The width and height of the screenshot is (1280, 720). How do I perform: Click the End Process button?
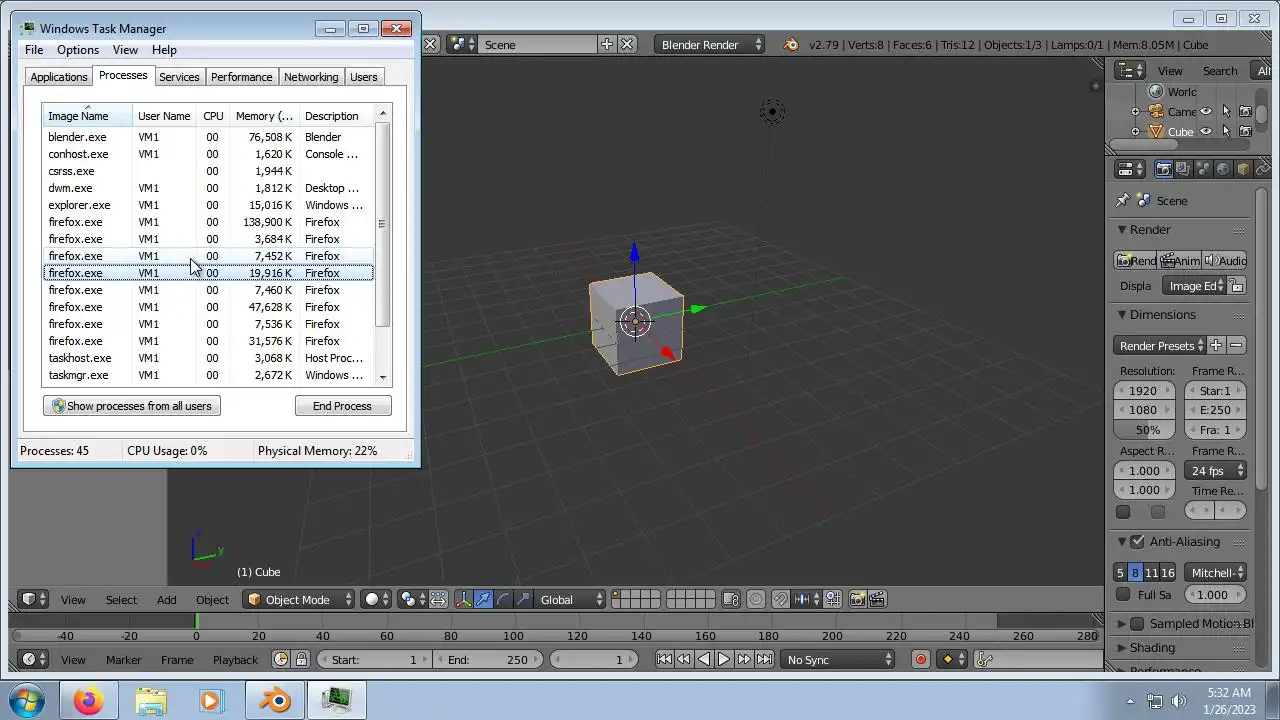342,406
